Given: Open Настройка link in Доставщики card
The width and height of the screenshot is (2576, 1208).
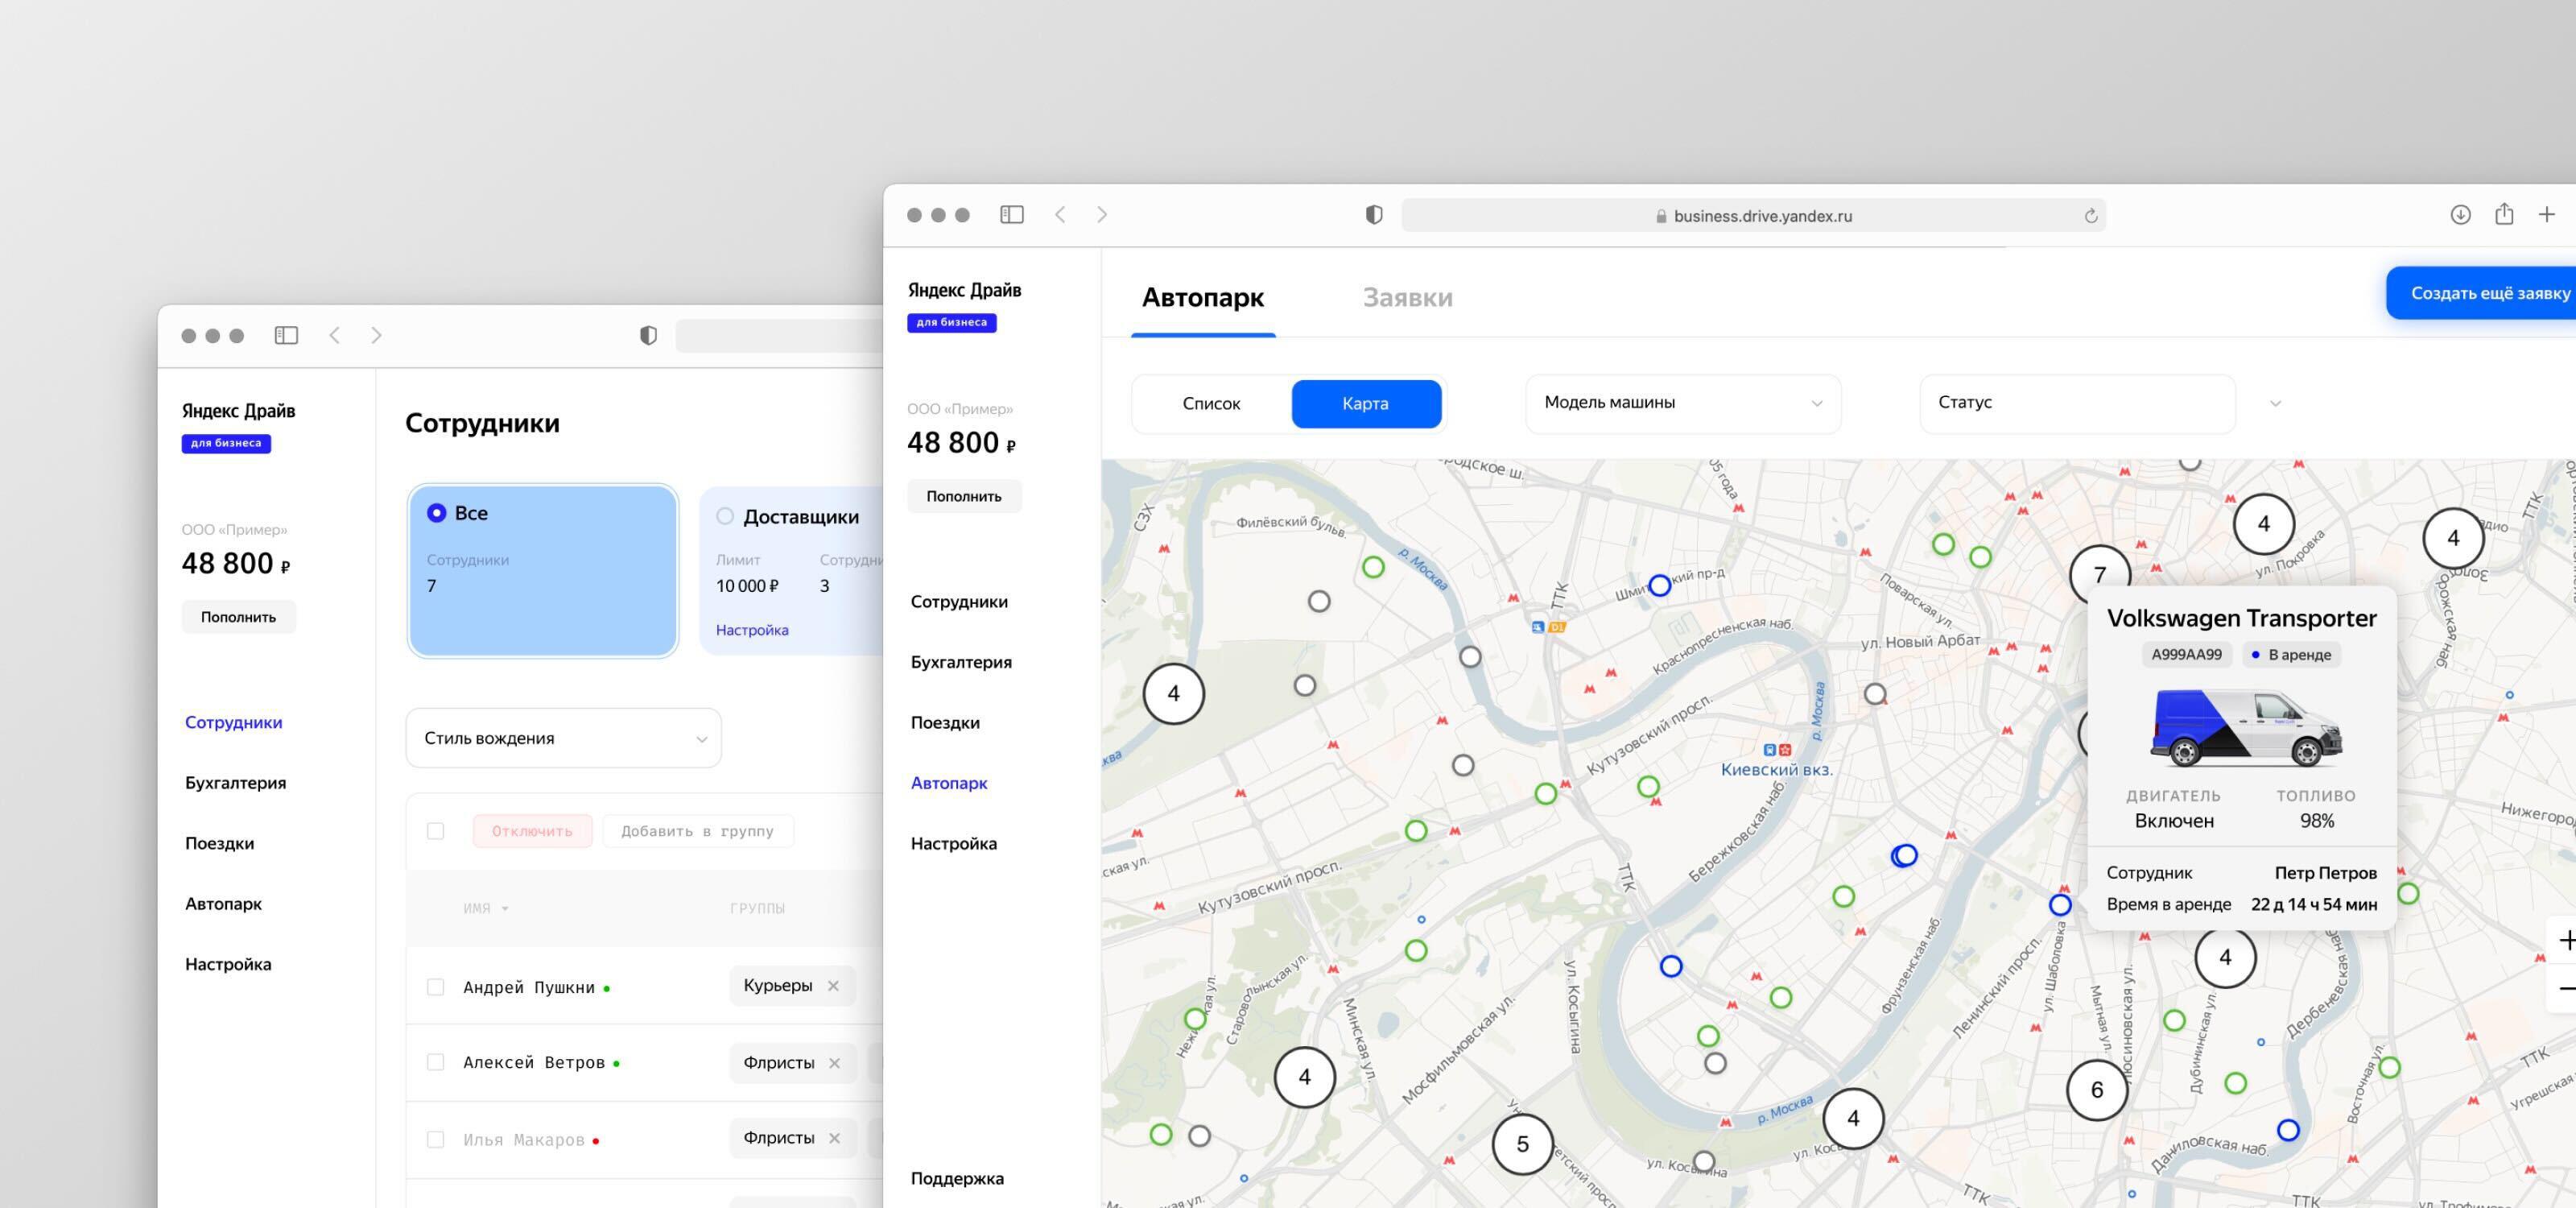Looking at the screenshot, I should (x=752, y=630).
